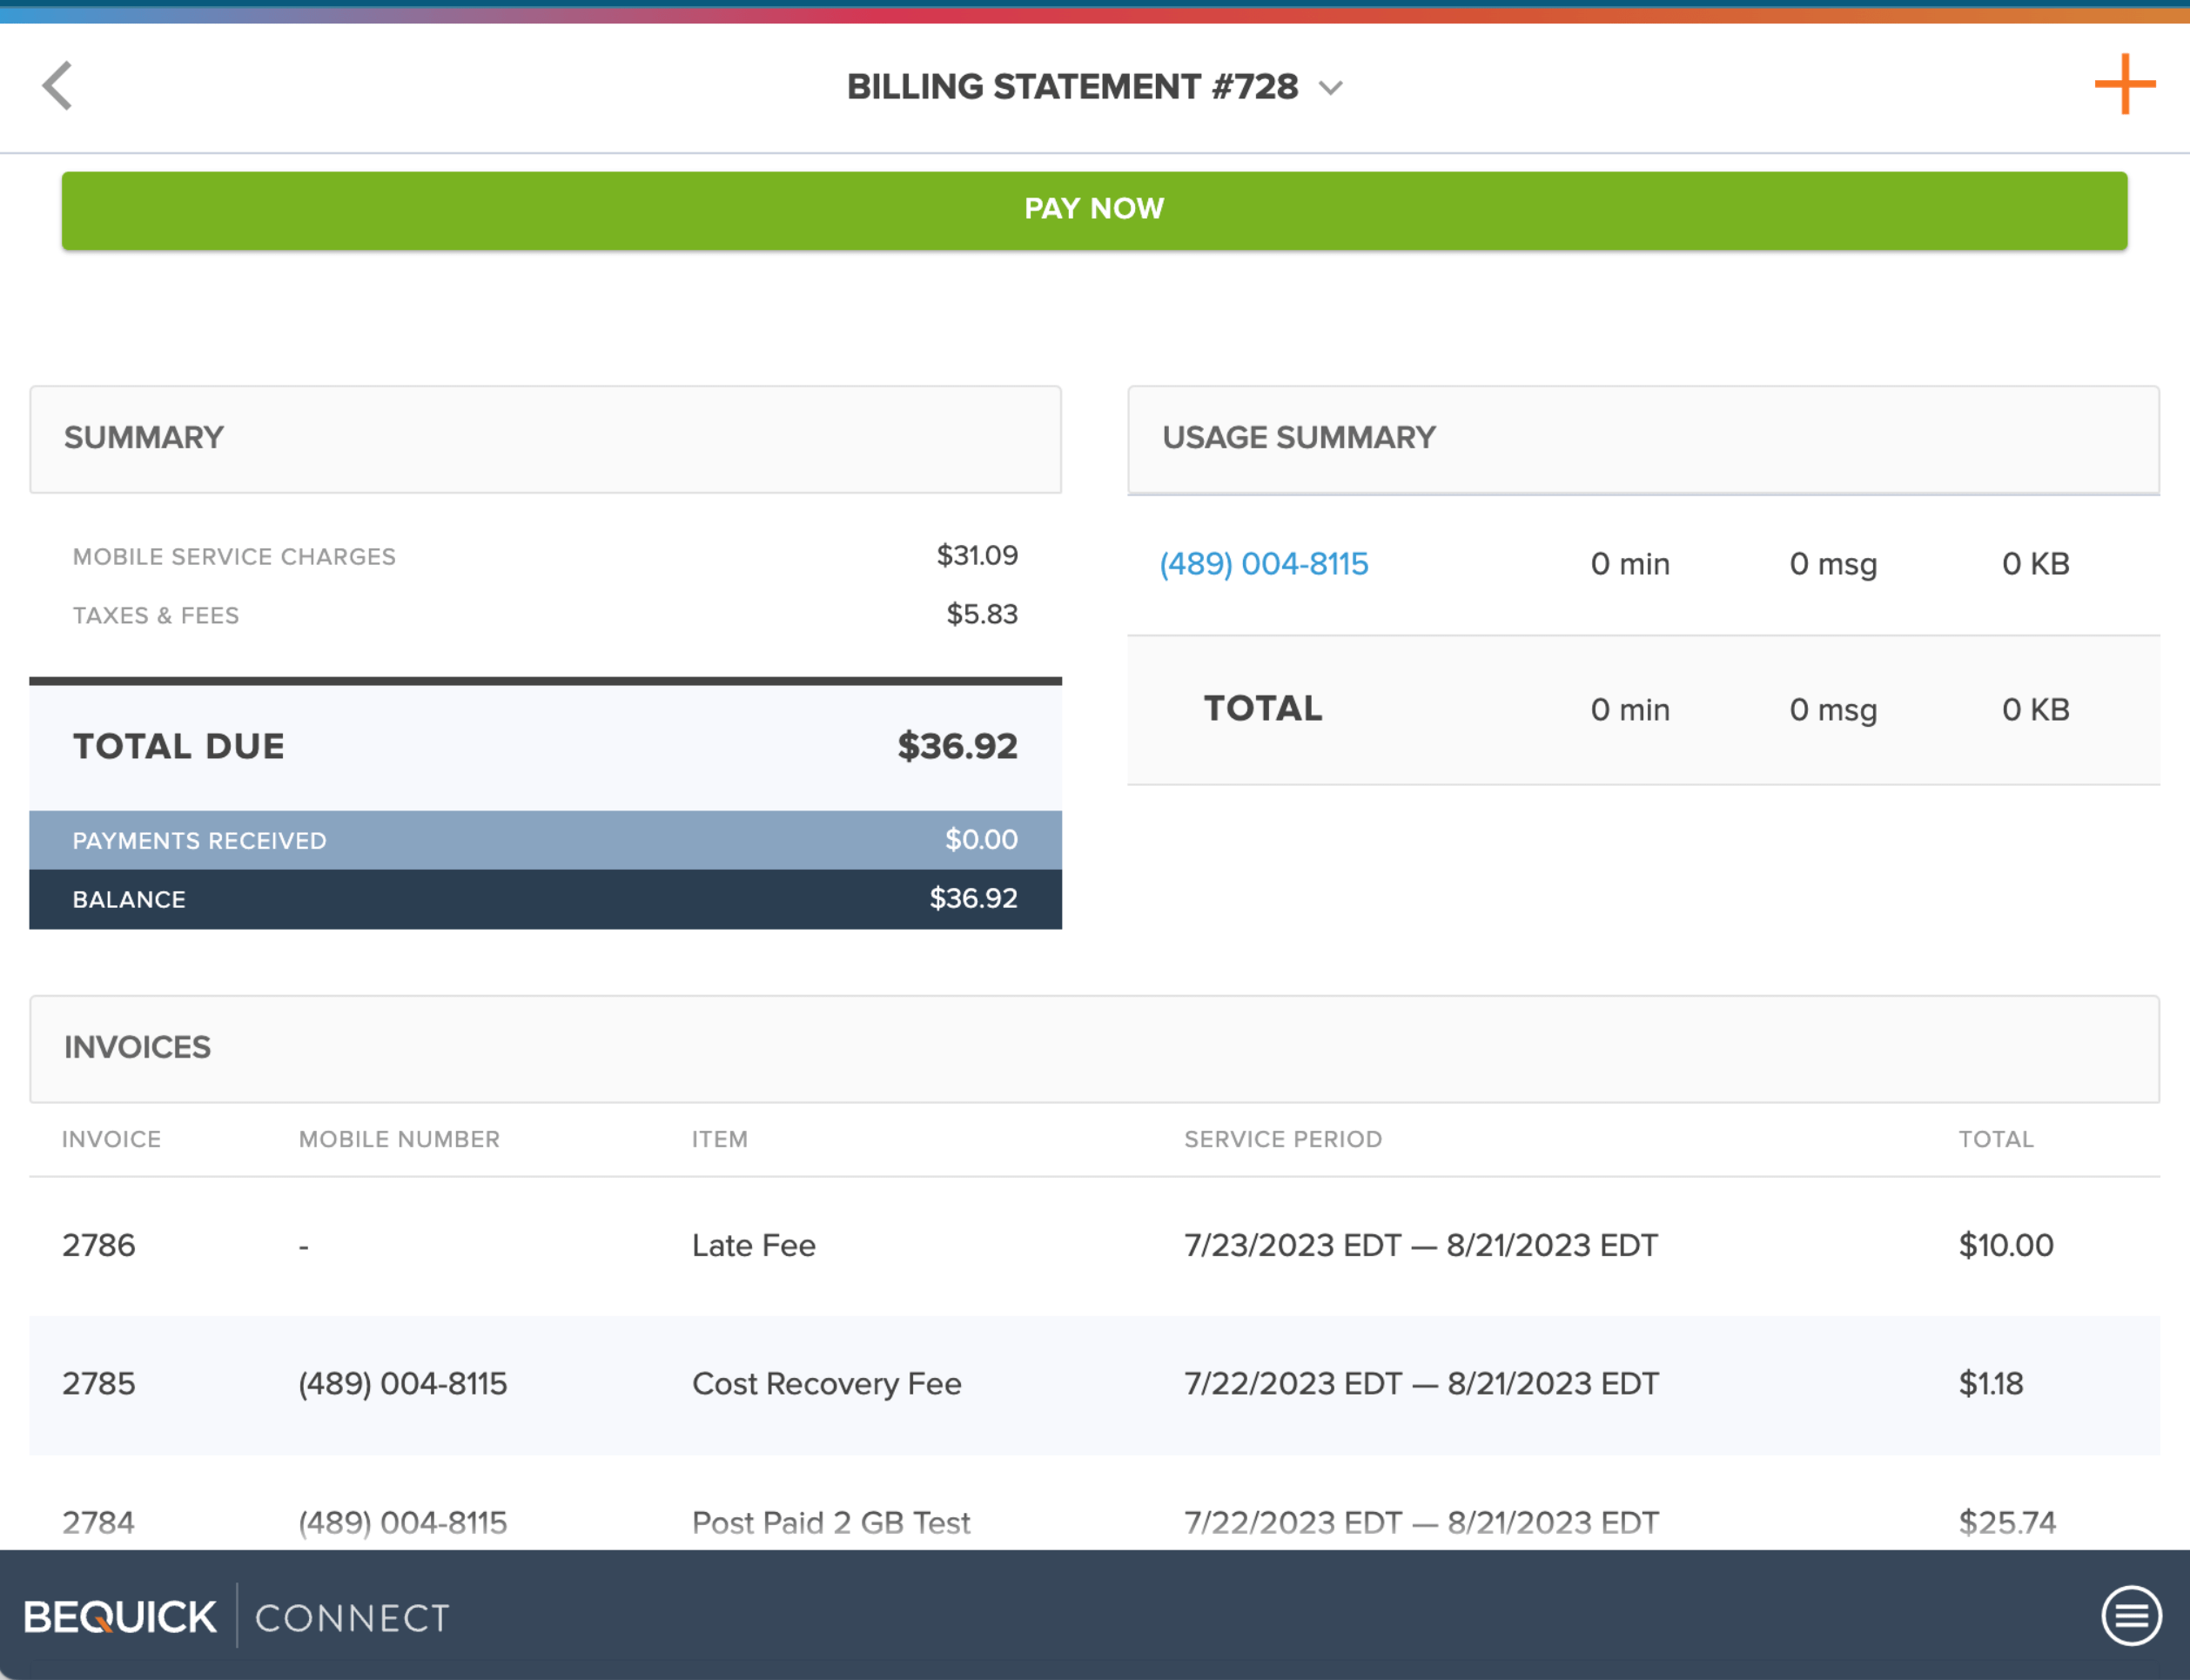
Task: Expand the INVOICES section header
Action: 137,1048
